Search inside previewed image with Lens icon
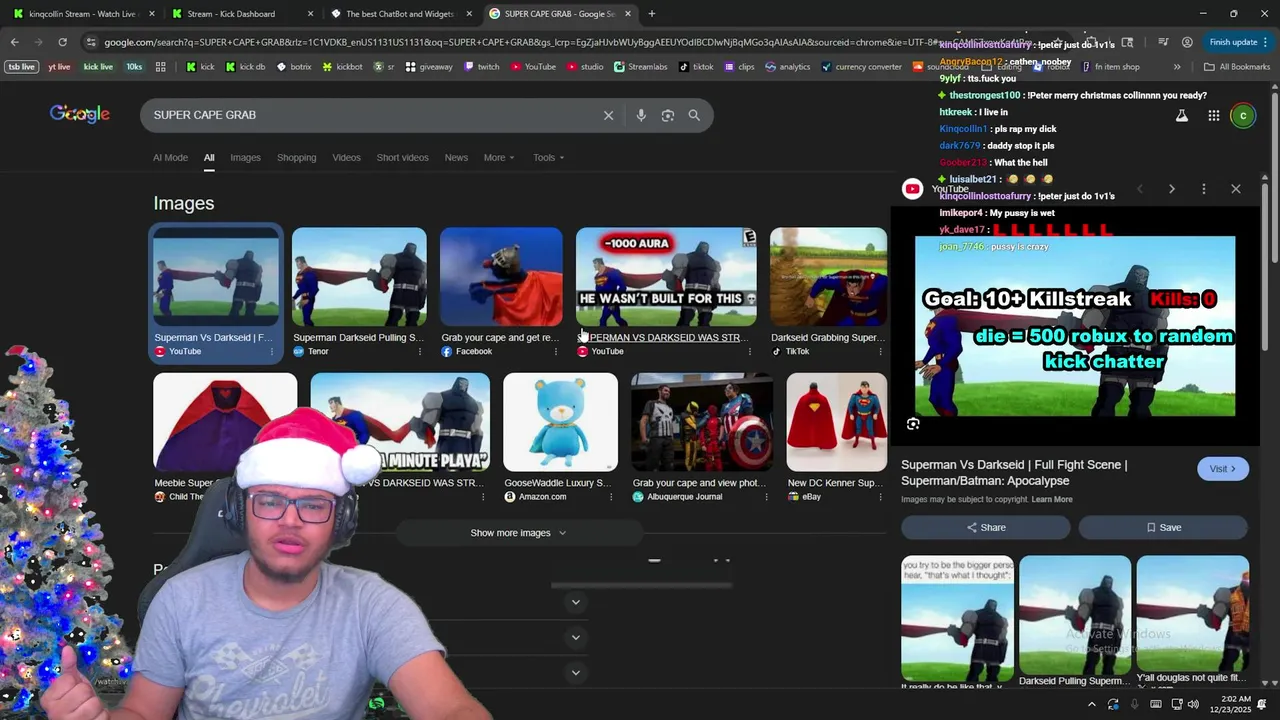The height and width of the screenshot is (720, 1280). (x=913, y=424)
